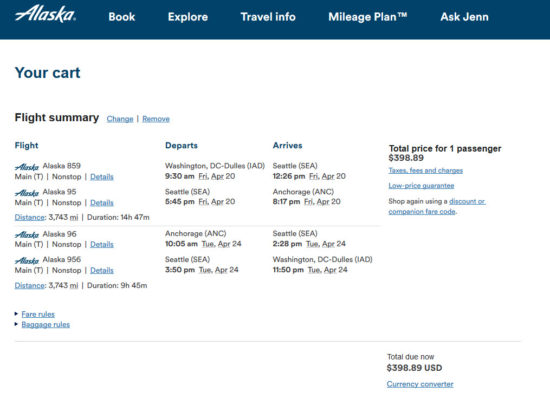Screen dimensions: 550x393
Task: Open the Mileage Plan menu
Action: [368, 17]
